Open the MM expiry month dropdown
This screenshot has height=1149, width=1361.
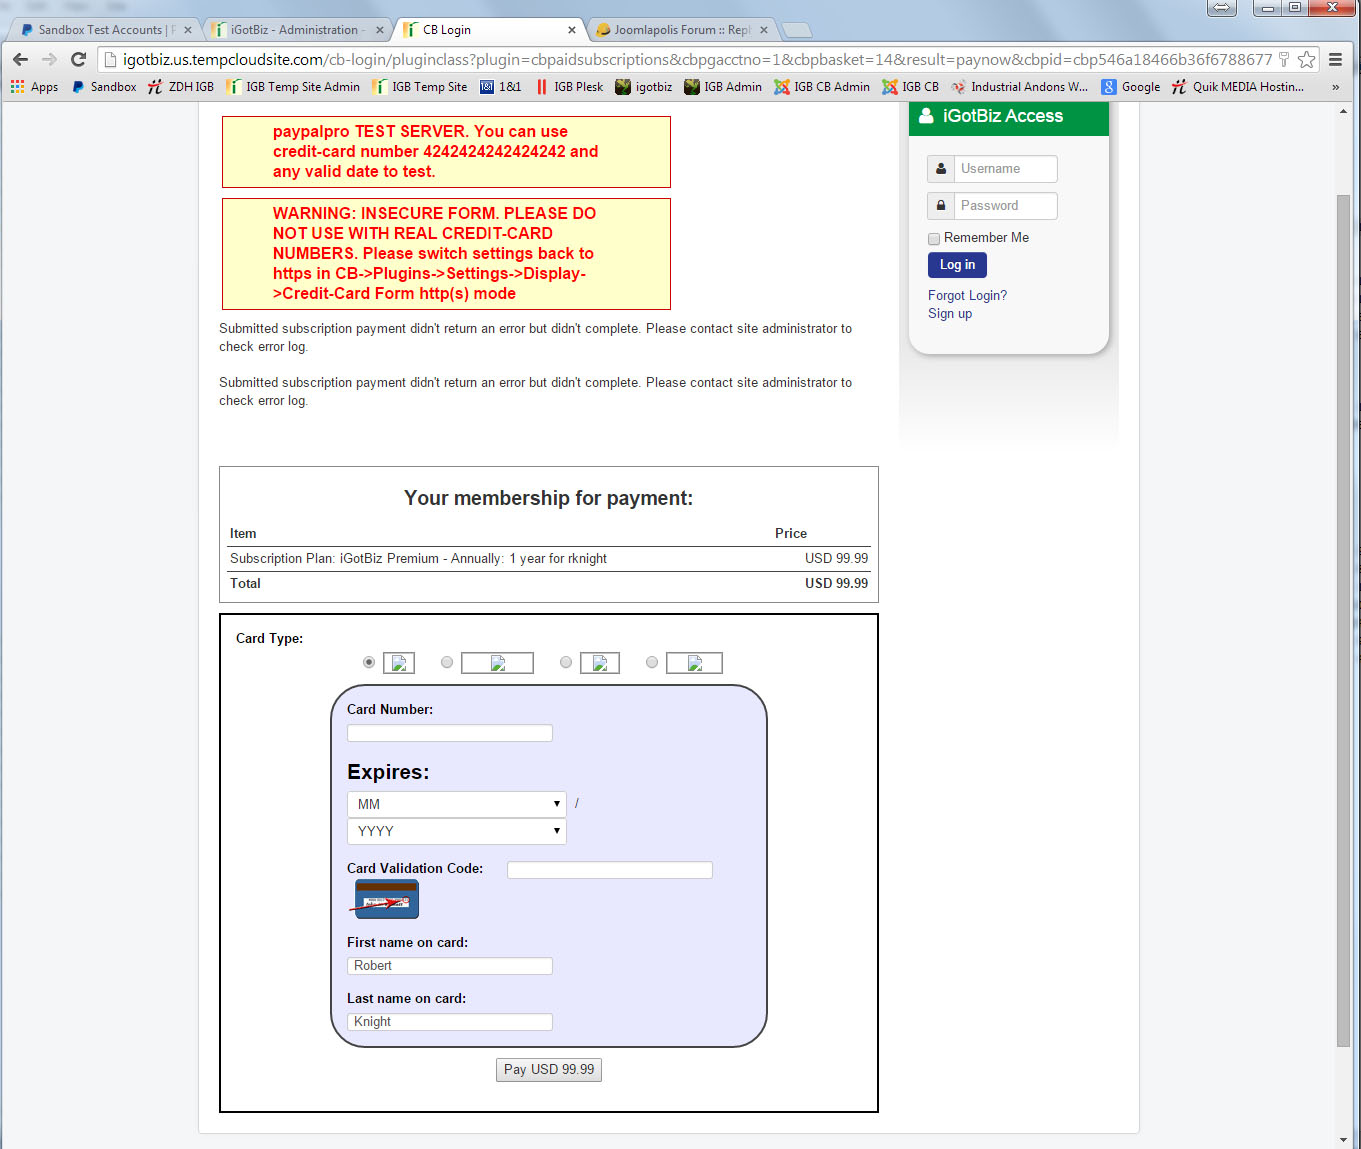pos(457,804)
